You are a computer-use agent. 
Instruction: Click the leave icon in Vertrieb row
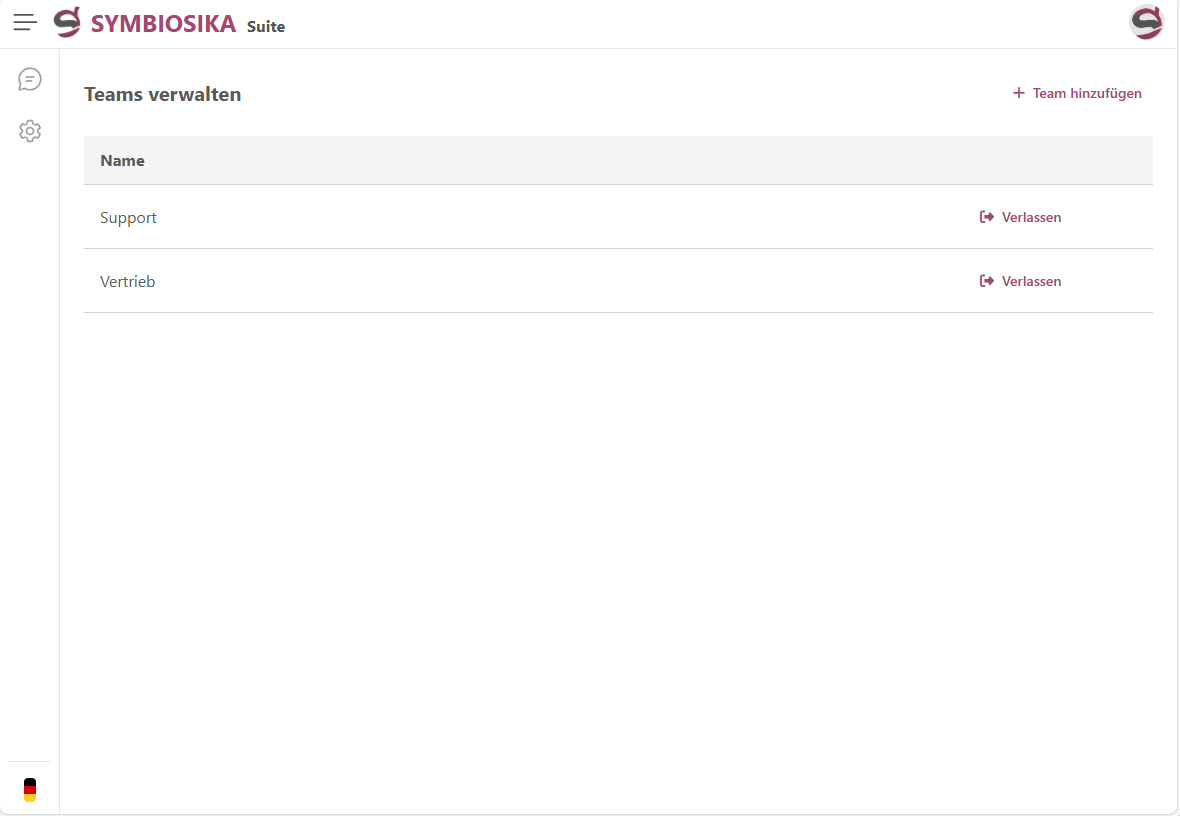(x=987, y=281)
